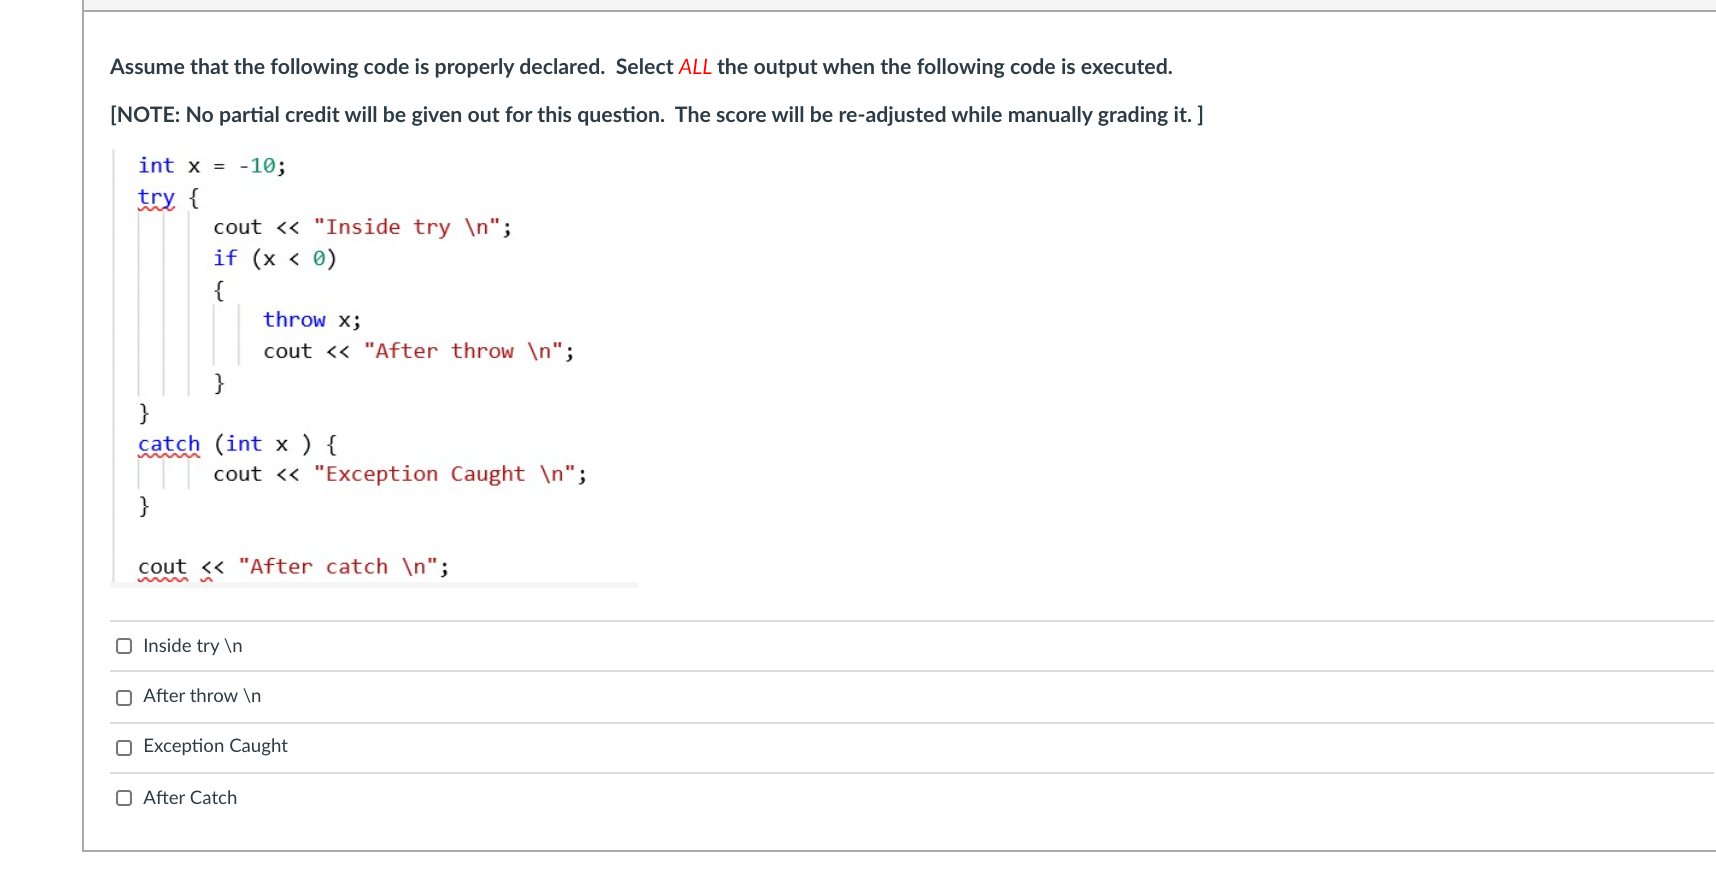
Task: Click the "After catch \n" string in code
Action: click(x=338, y=567)
